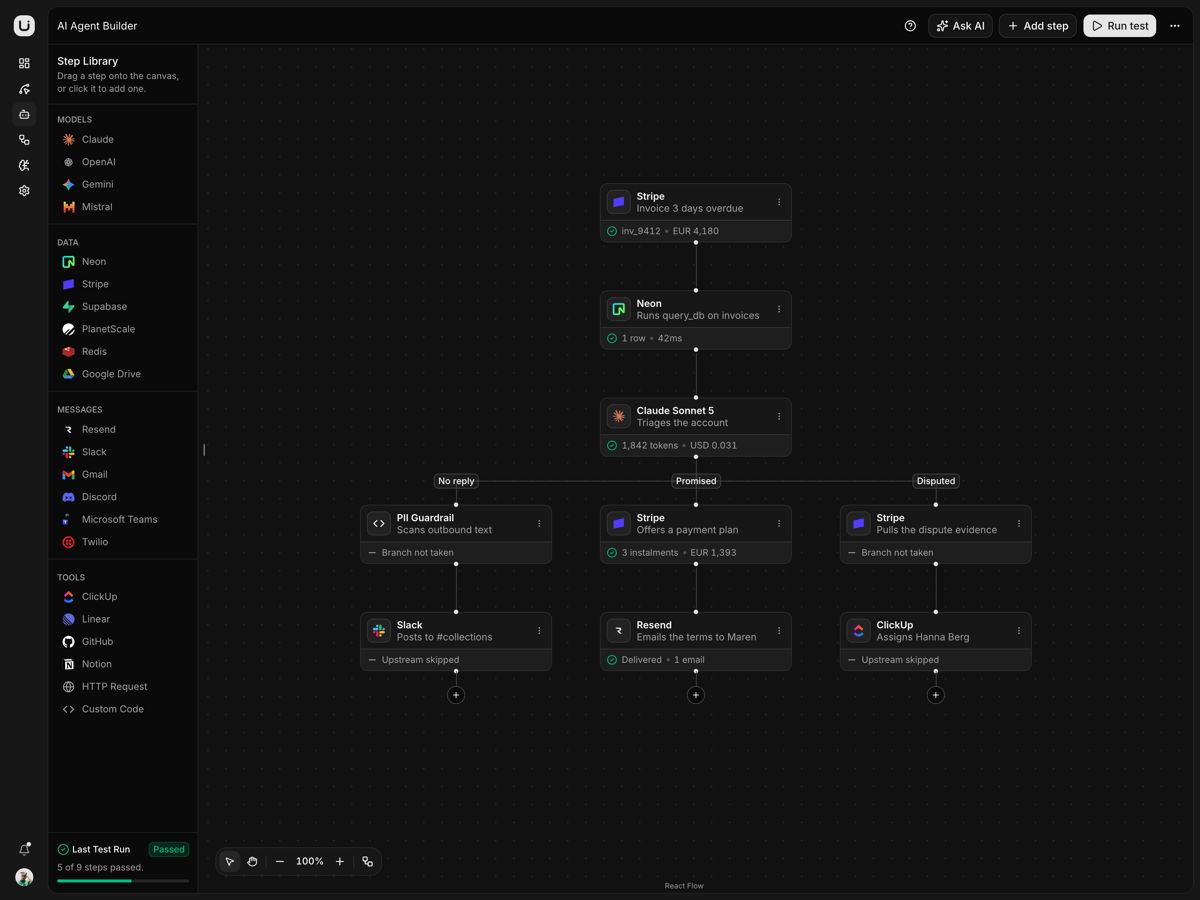The width and height of the screenshot is (1200, 900).
Task: Click the 100% zoom level value
Action: [310, 861]
